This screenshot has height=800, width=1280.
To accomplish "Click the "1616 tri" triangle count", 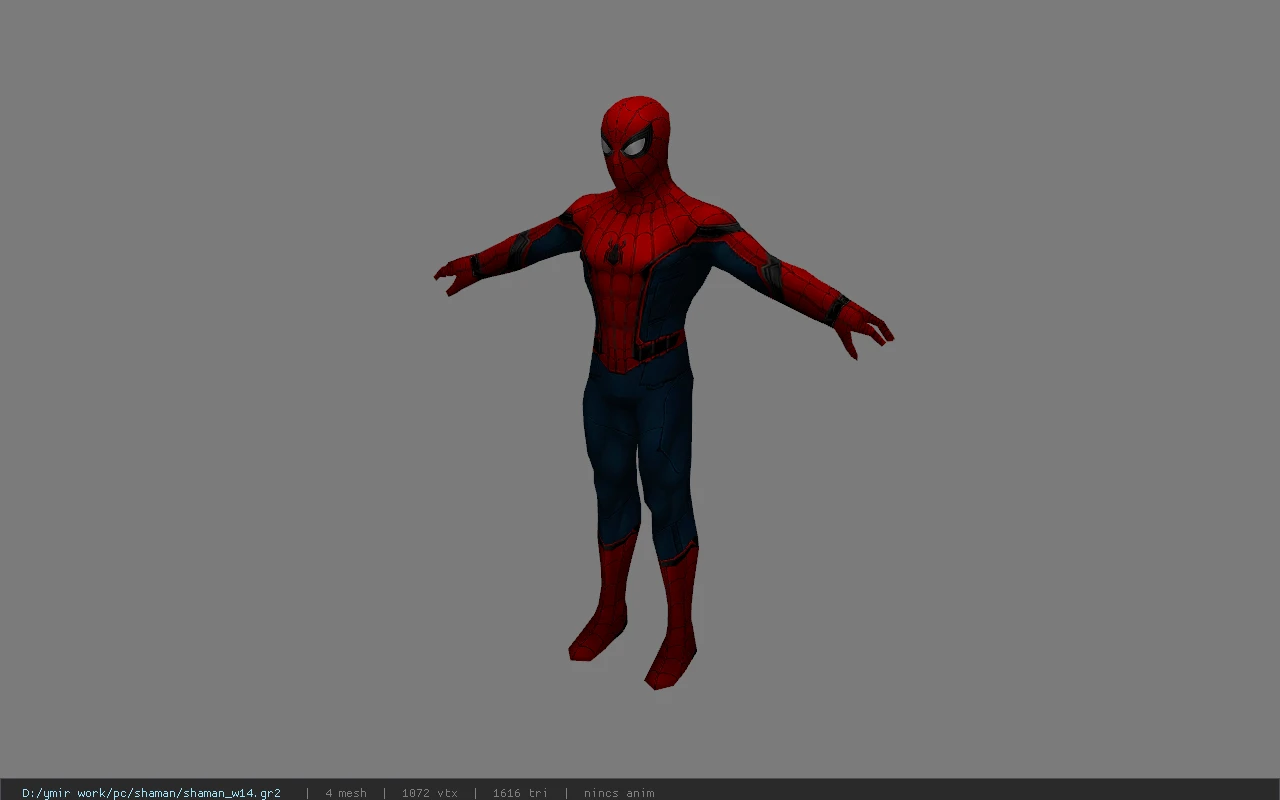I will (x=520, y=793).
